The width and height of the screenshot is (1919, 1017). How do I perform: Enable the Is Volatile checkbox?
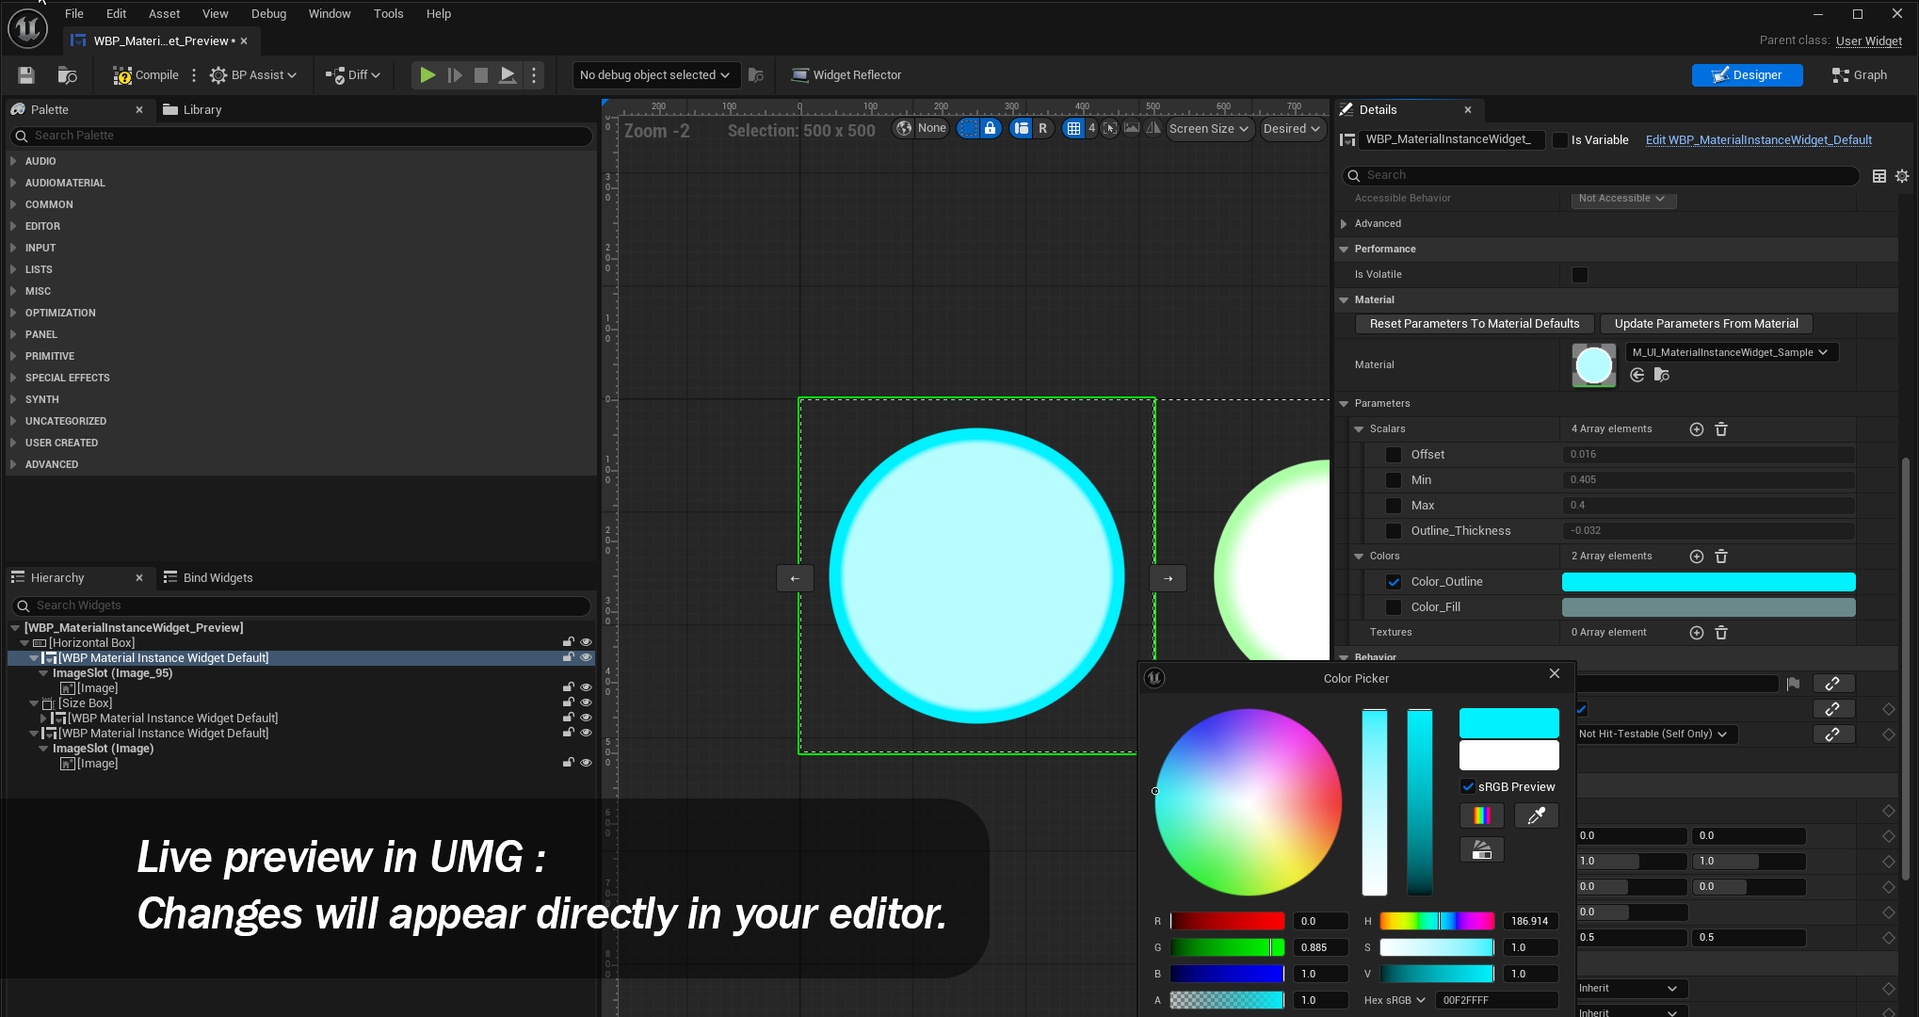[x=1580, y=275]
